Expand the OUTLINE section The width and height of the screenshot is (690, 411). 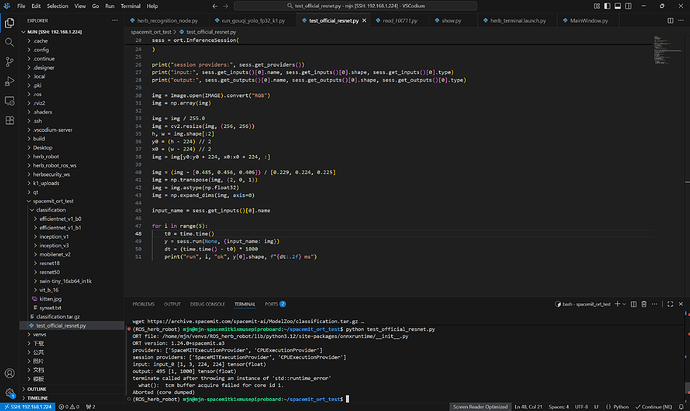click(37, 389)
